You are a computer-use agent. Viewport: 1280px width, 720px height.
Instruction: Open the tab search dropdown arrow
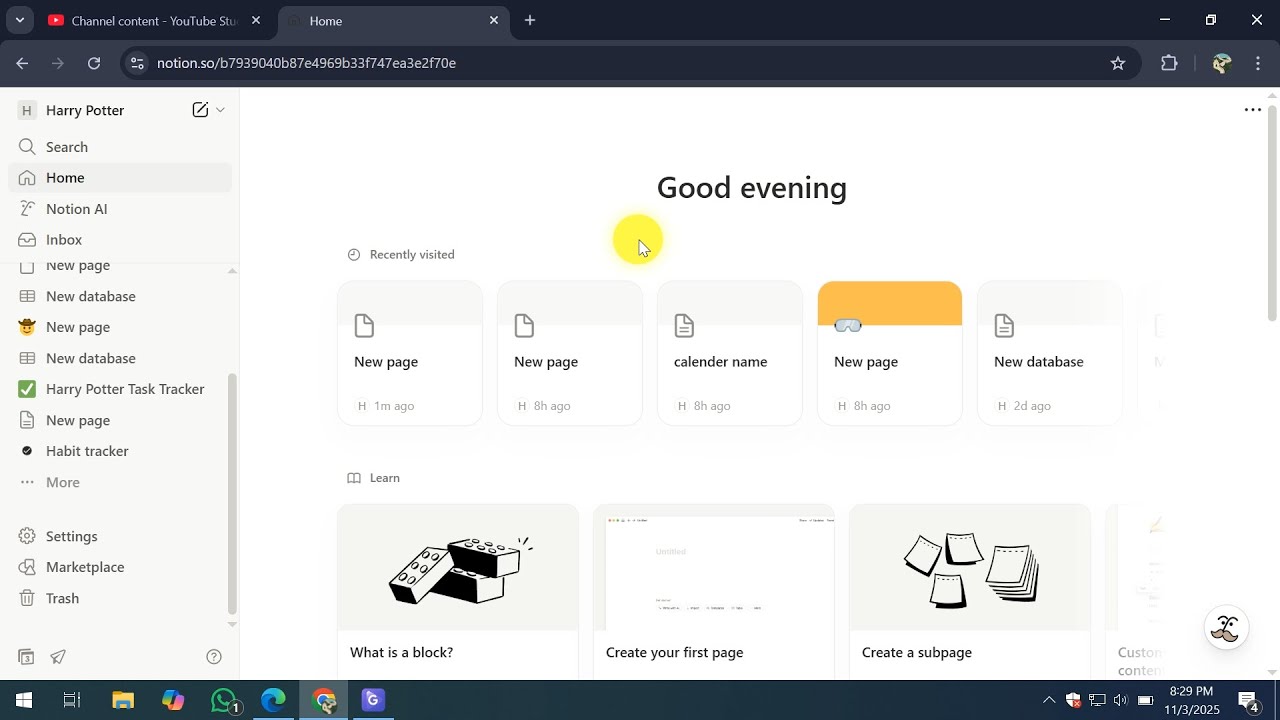(19, 20)
